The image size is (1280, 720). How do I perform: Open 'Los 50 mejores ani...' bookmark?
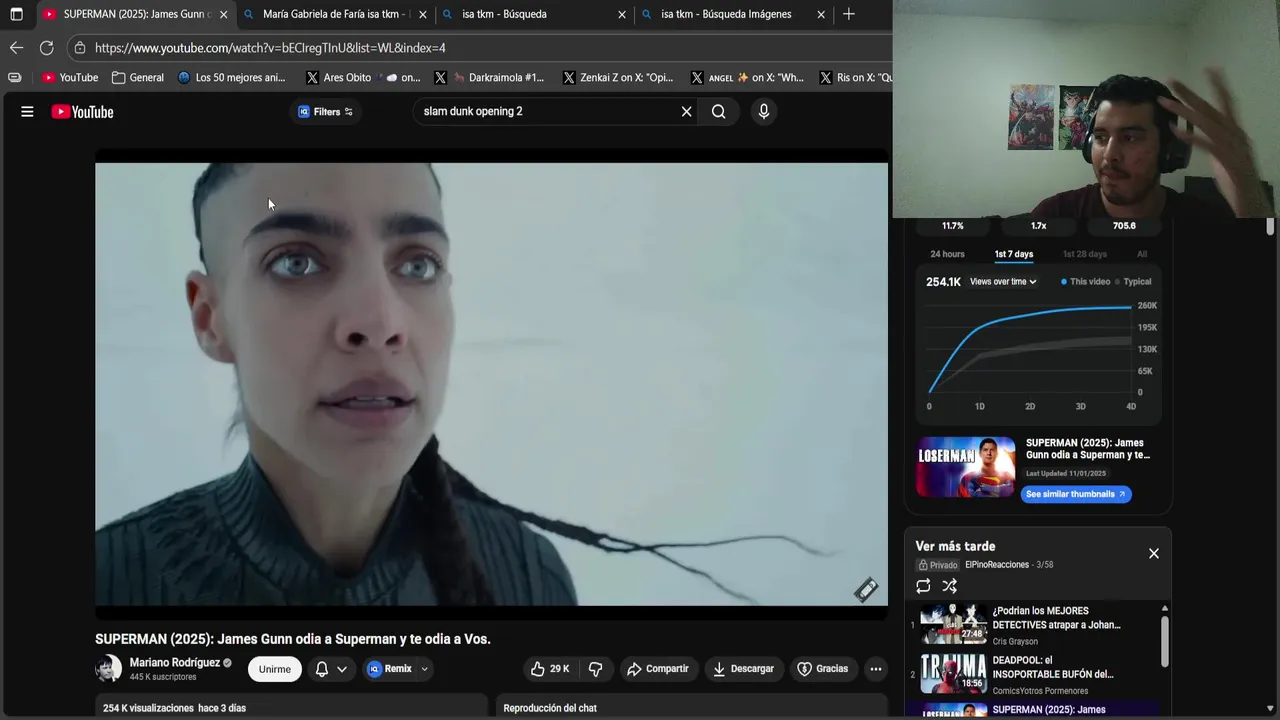coord(231,77)
